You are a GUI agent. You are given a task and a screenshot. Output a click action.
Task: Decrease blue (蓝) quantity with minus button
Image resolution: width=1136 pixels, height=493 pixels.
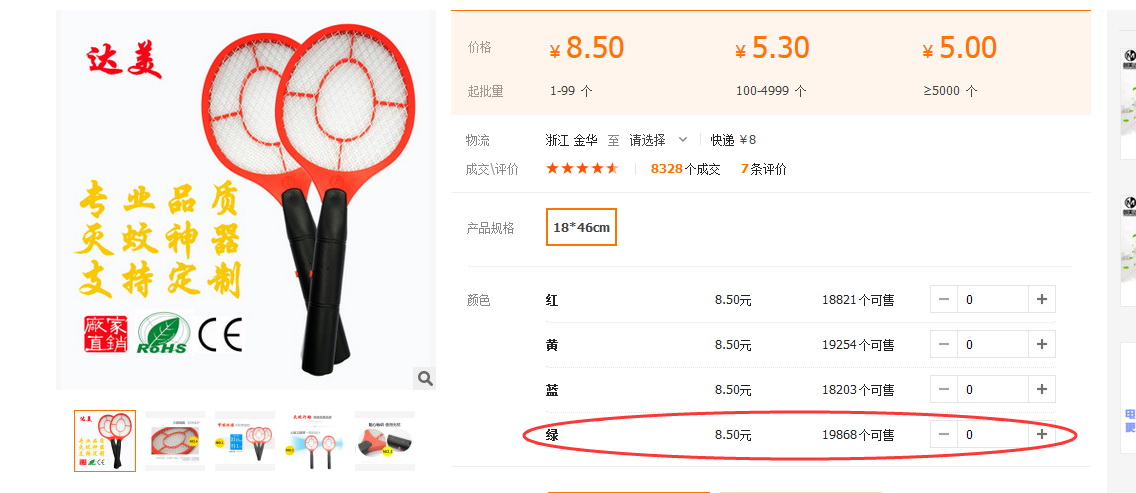click(943, 389)
